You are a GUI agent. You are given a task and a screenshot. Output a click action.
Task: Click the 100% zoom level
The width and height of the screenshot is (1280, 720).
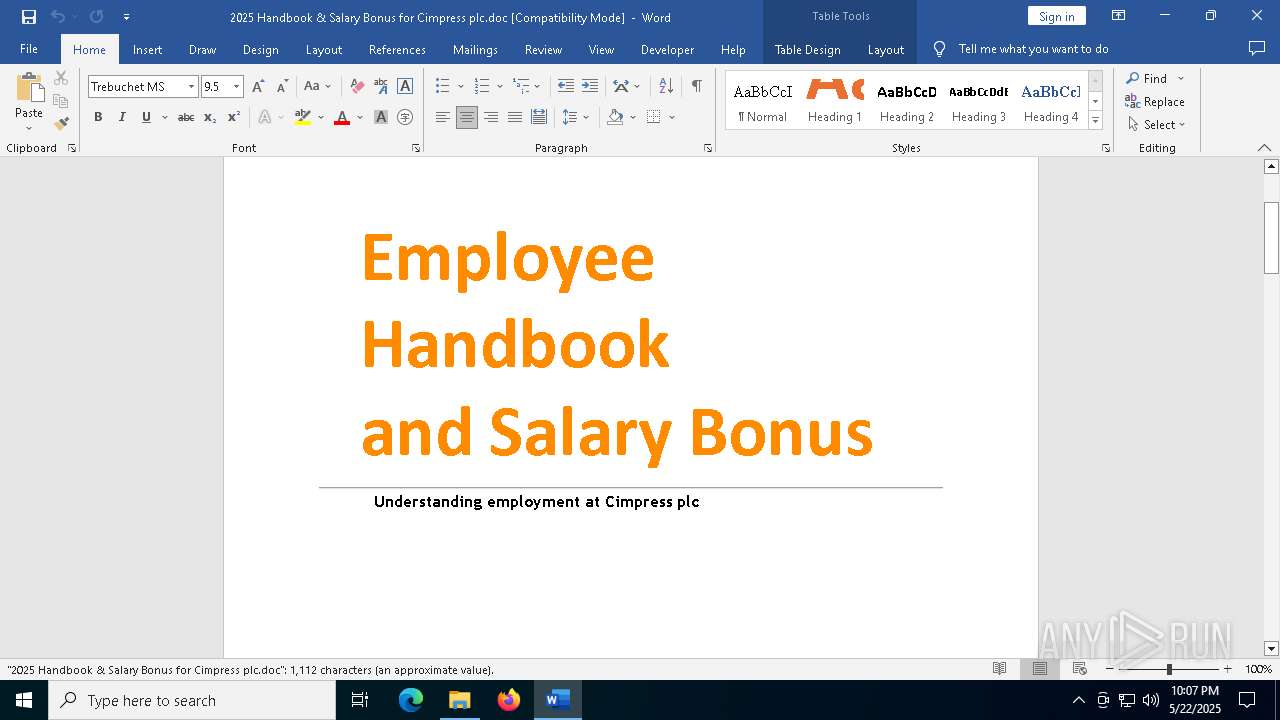[1258, 669]
